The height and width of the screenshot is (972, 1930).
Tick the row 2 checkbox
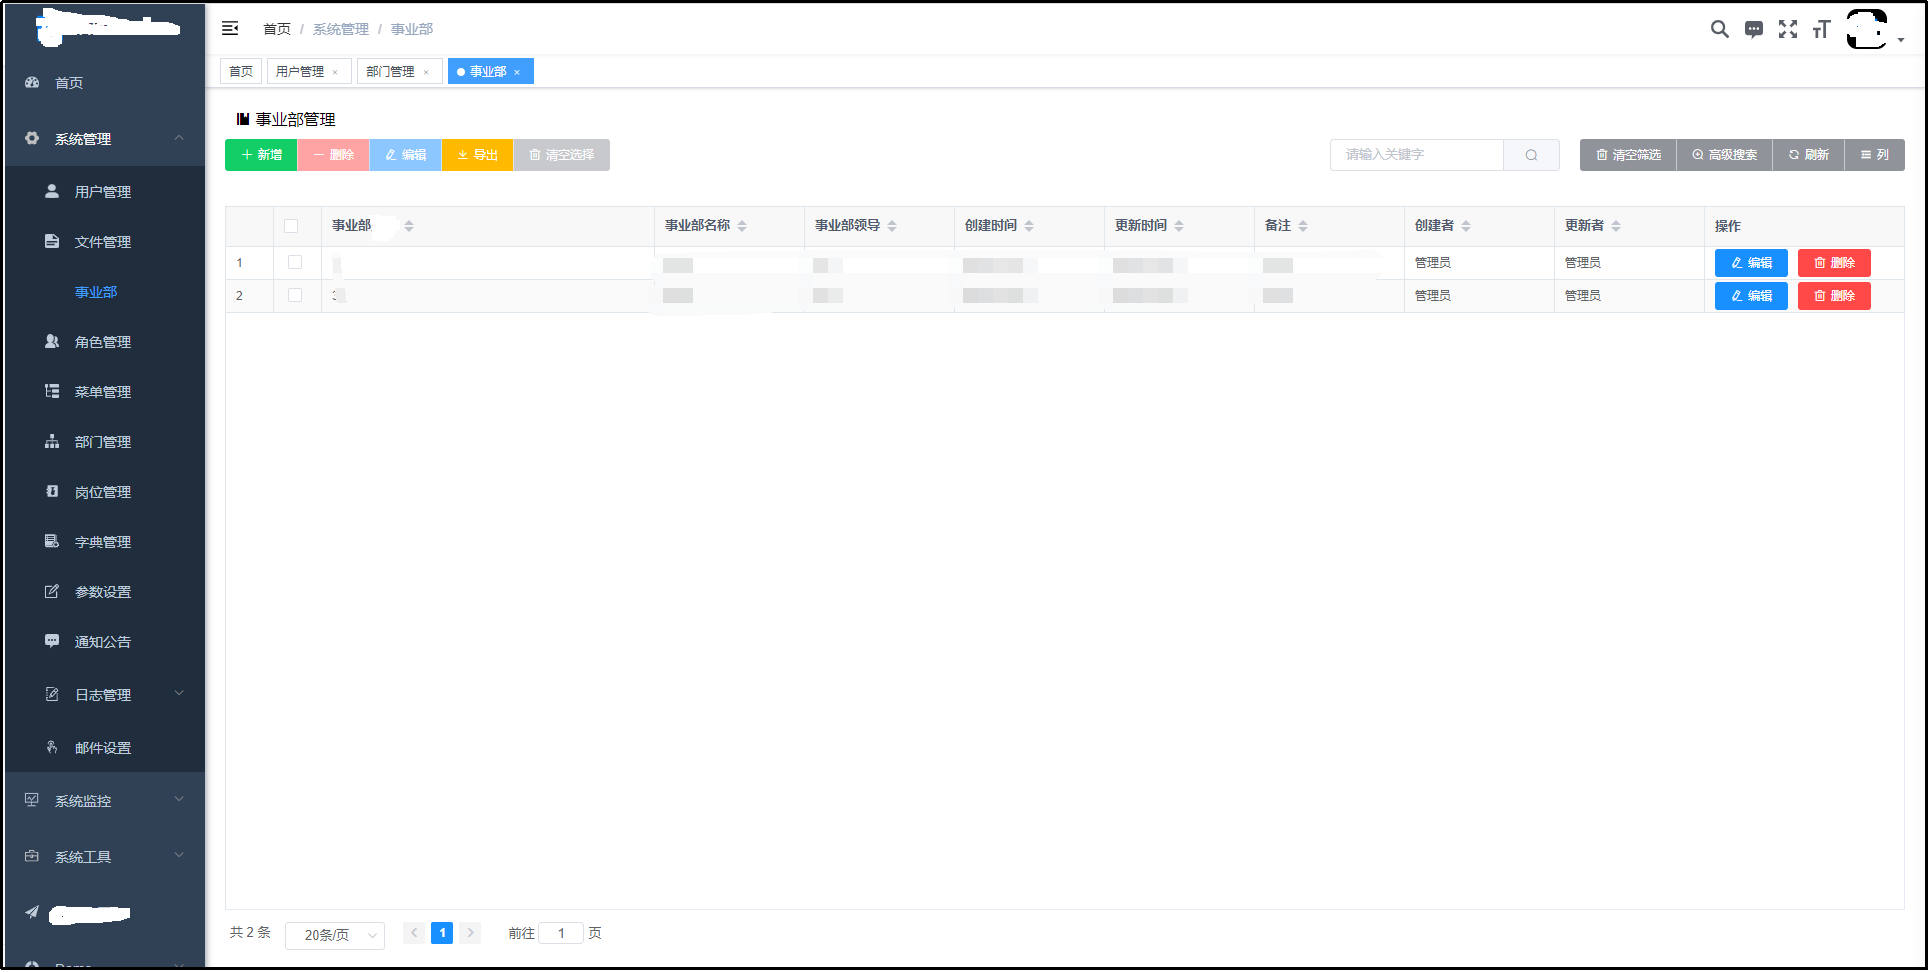coord(295,295)
